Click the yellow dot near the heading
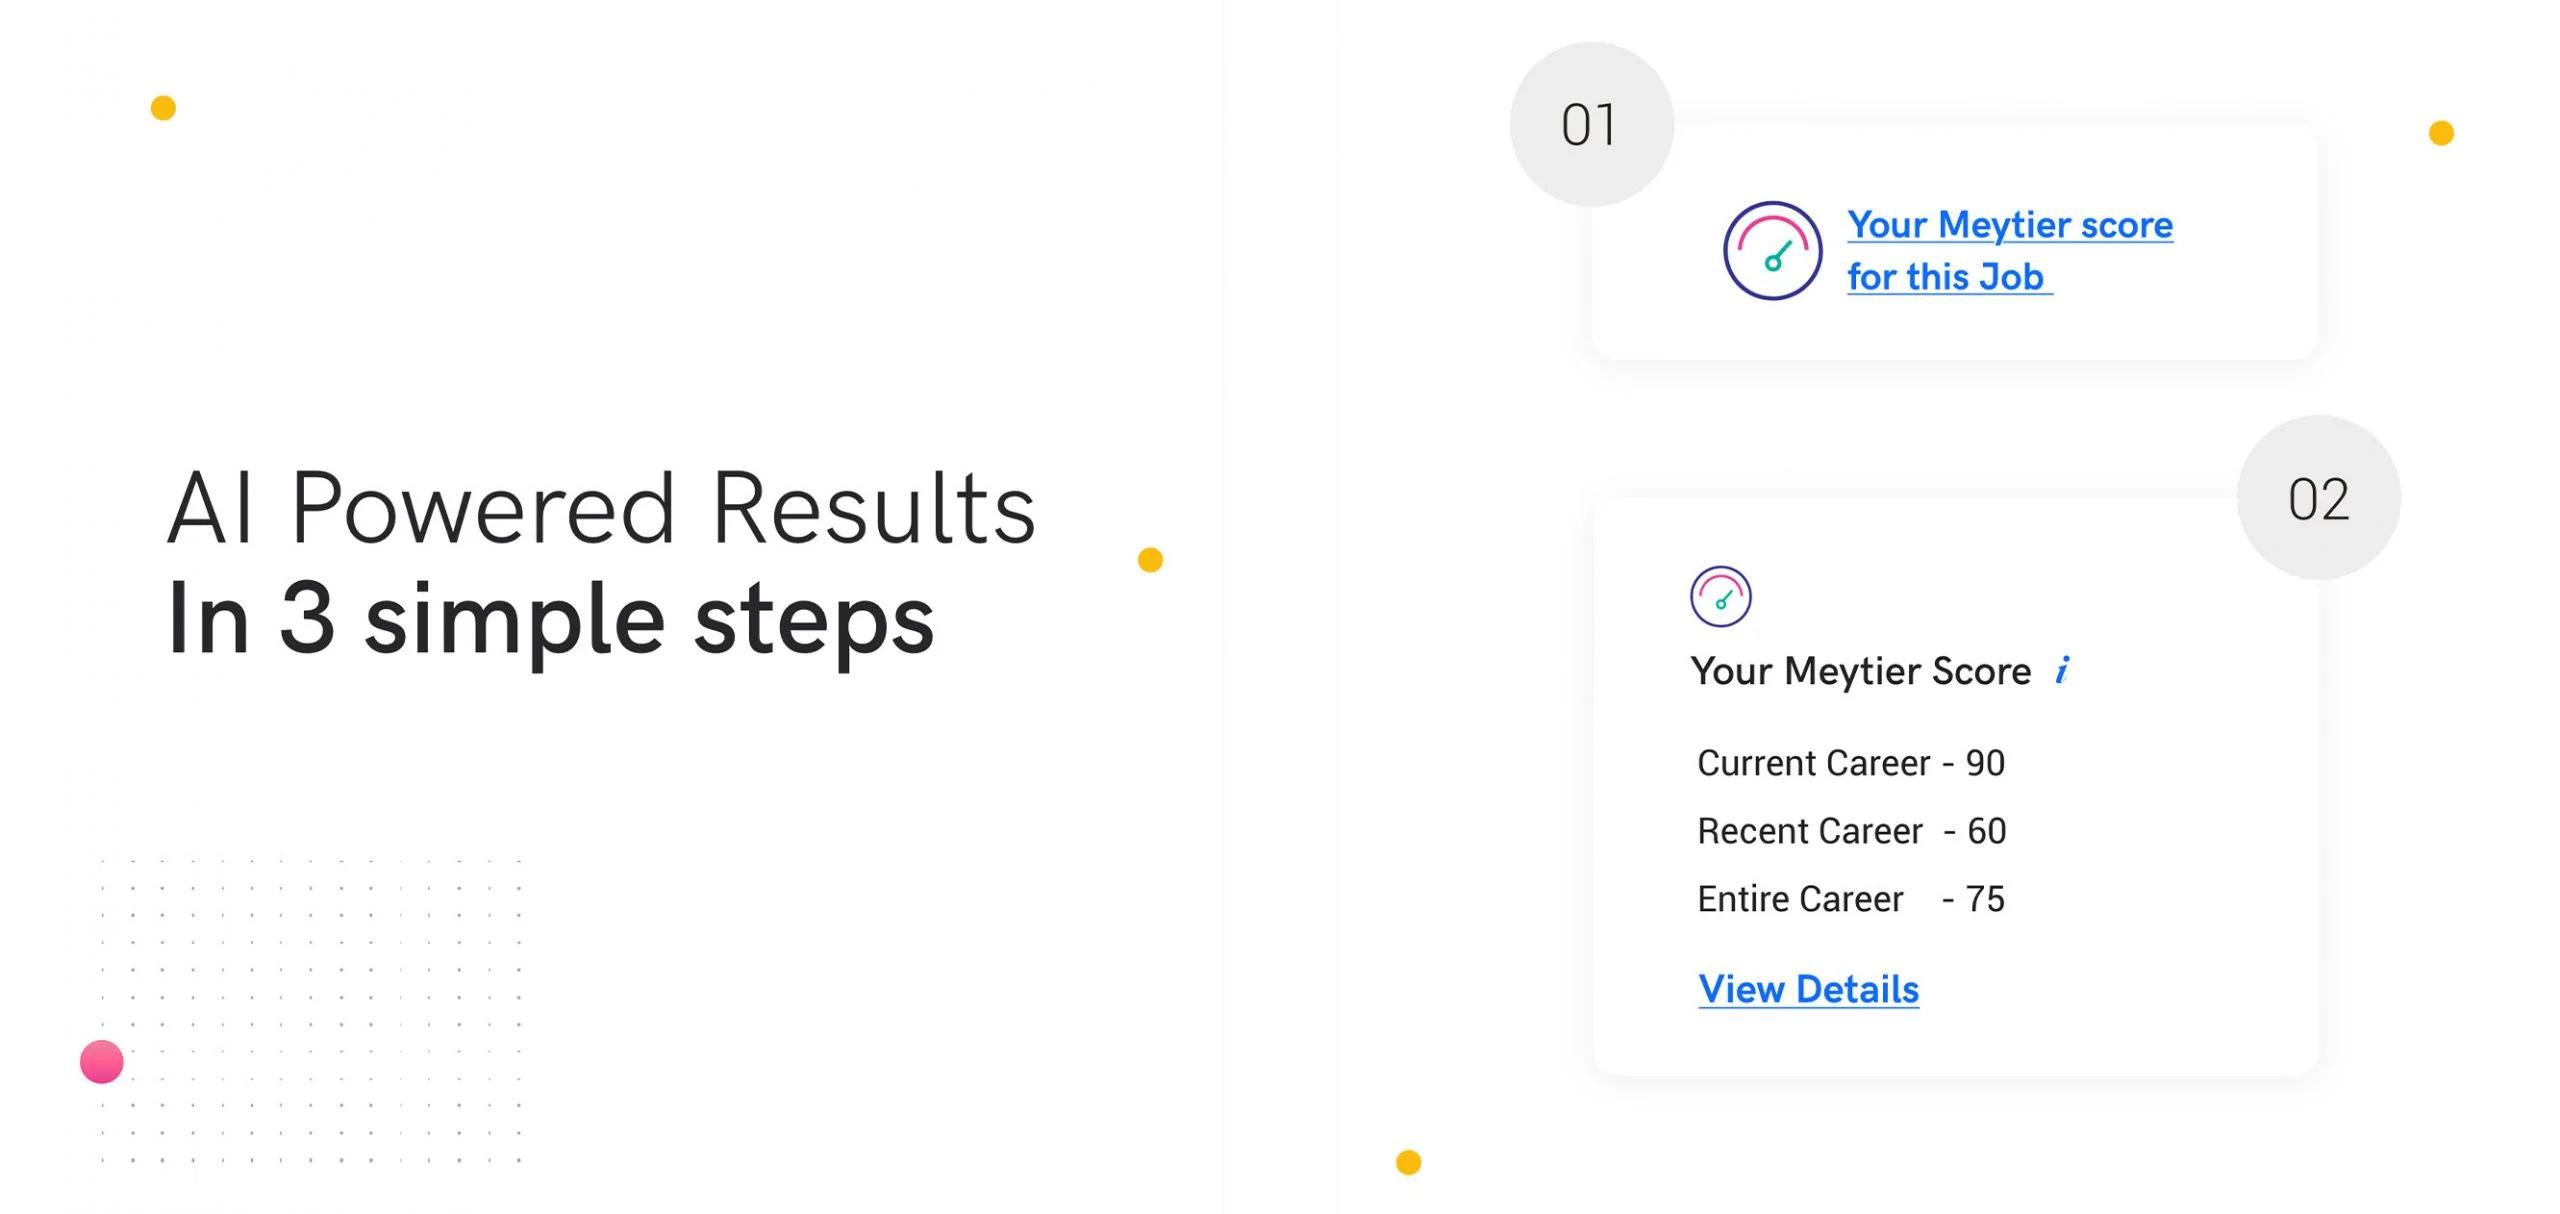 (x=1148, y=558)
